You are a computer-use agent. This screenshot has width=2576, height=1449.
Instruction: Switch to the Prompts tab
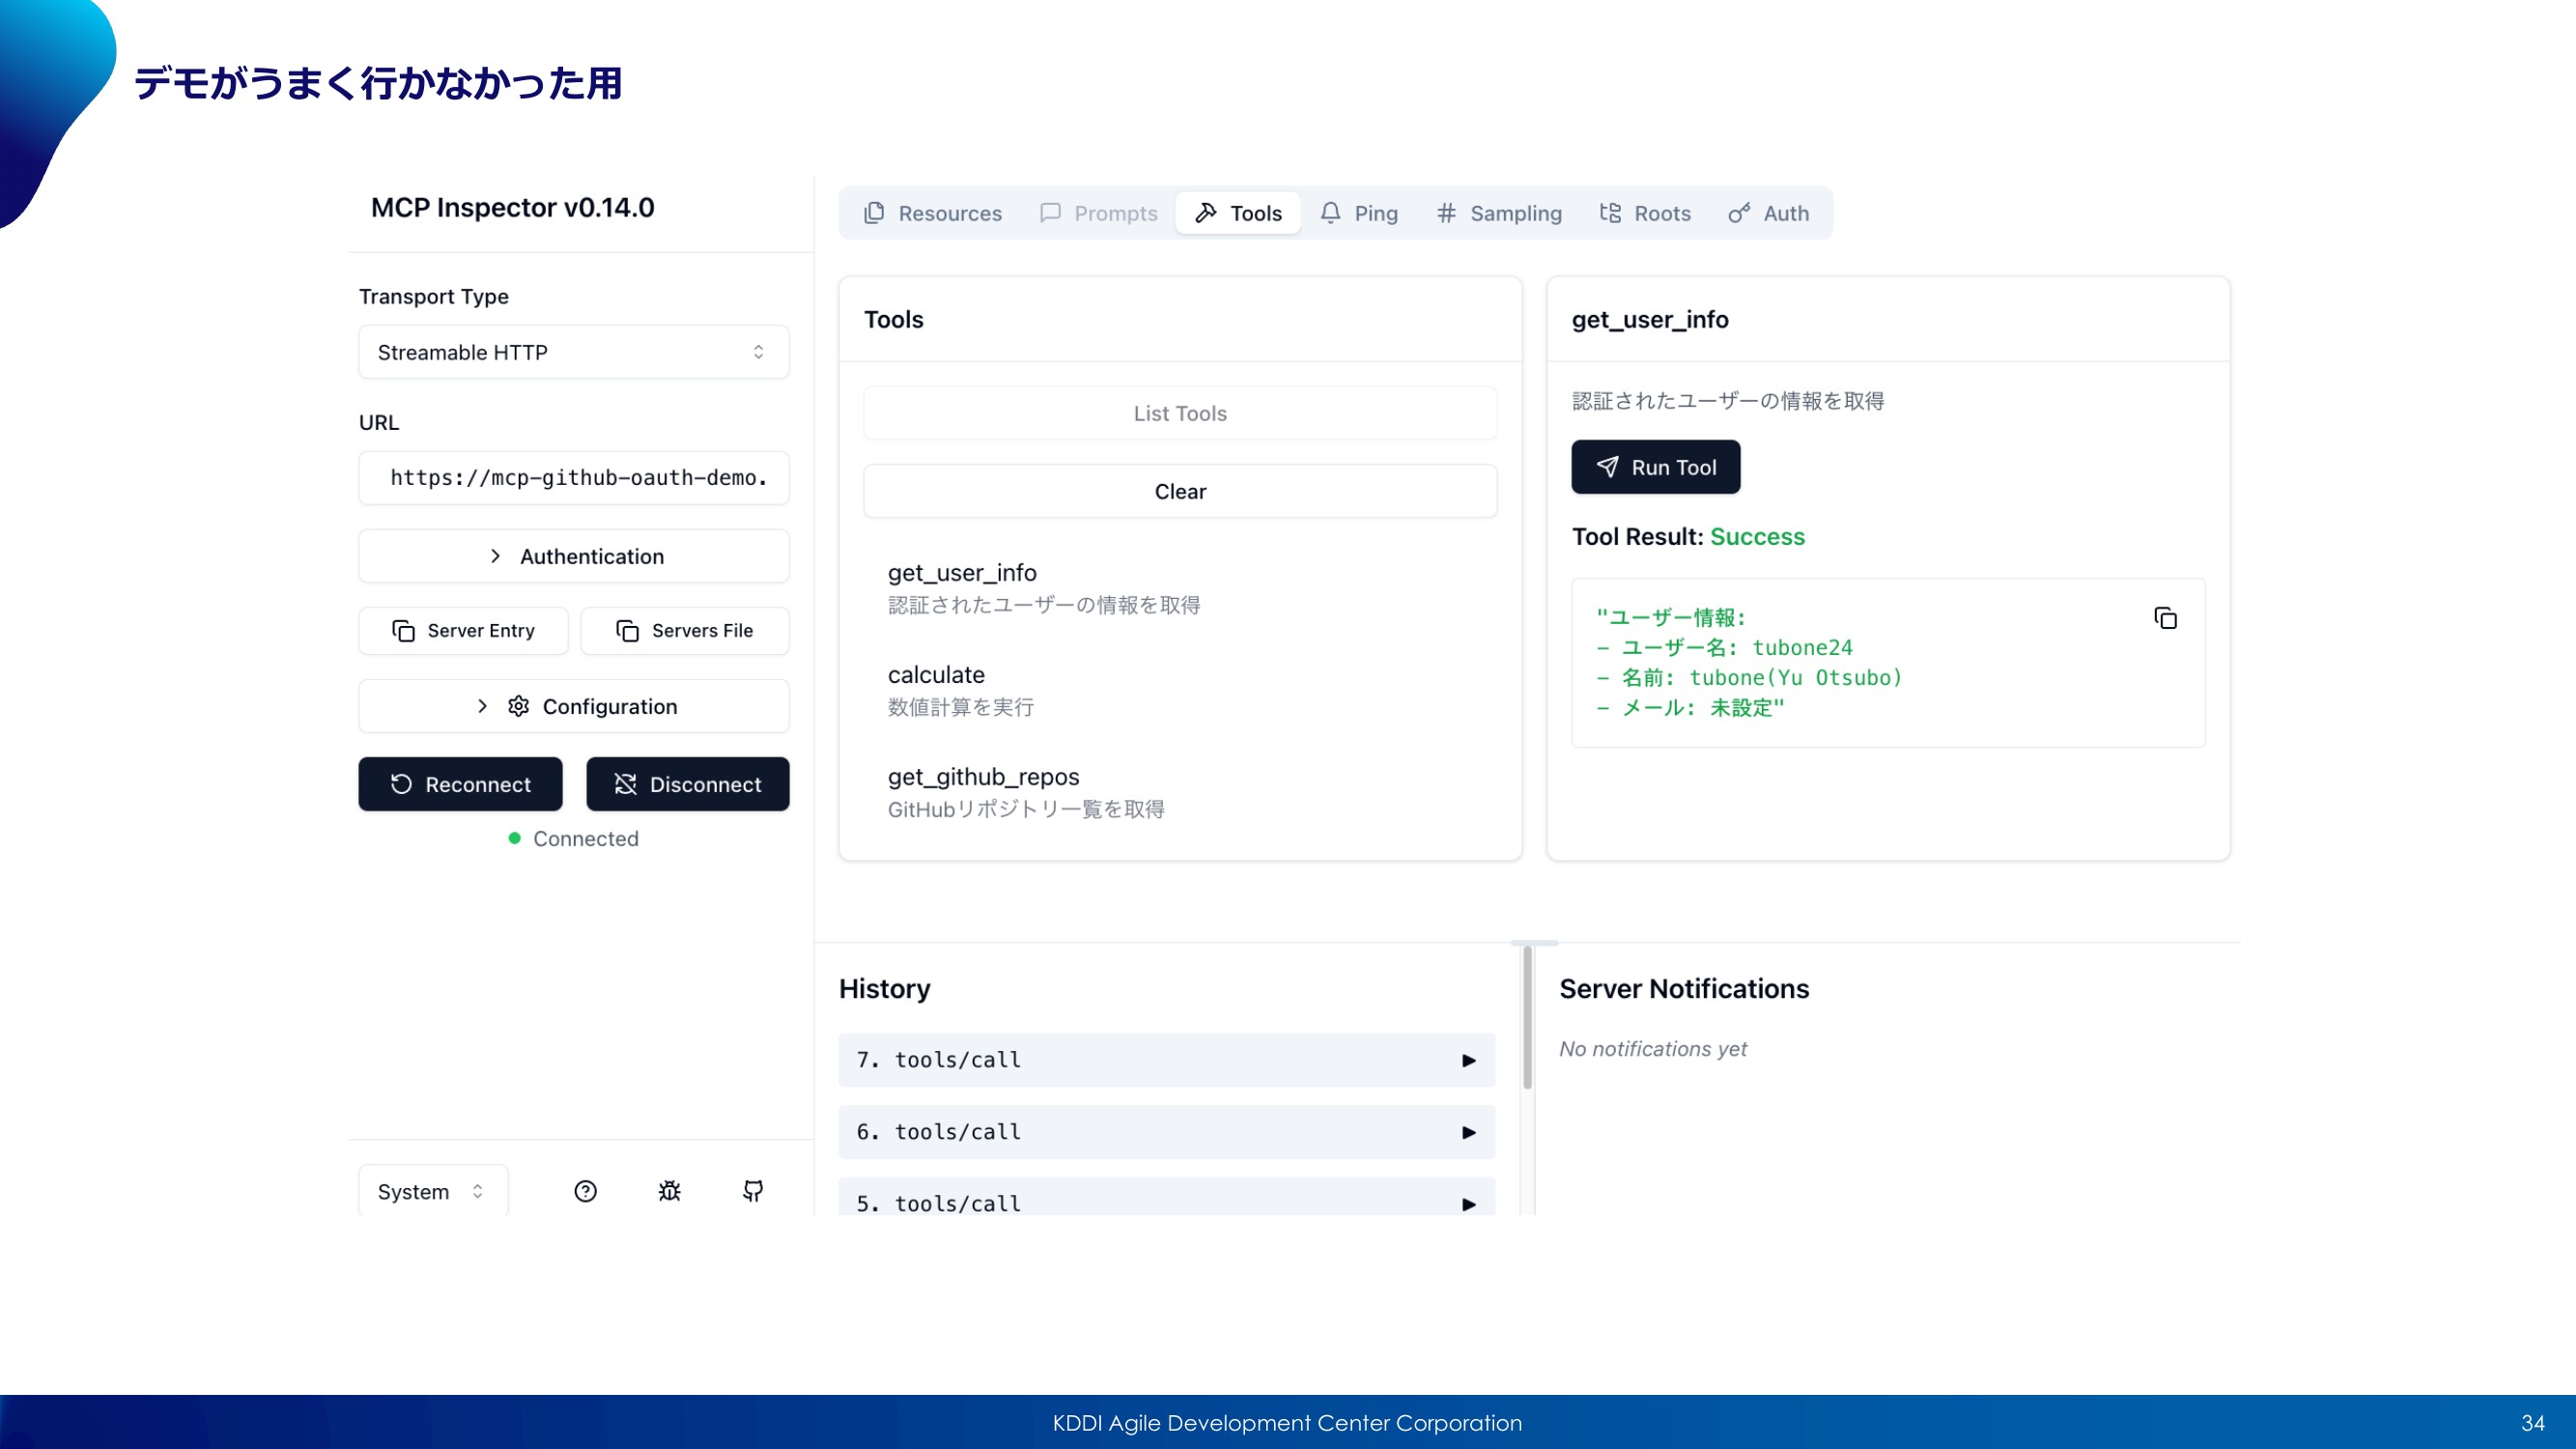1098,213
